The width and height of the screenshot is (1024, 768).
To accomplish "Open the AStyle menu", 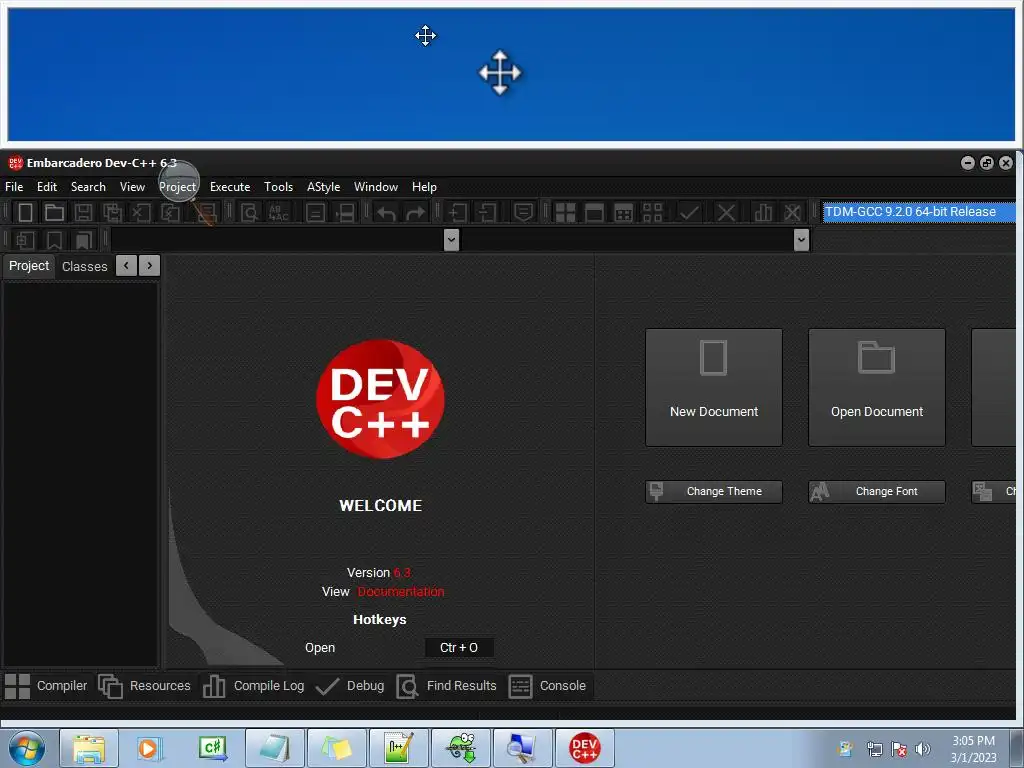I will click(323, 187).
